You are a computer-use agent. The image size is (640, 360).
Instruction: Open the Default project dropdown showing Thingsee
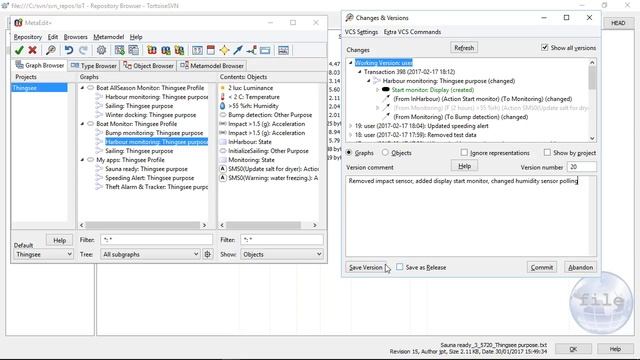[43, 254]
